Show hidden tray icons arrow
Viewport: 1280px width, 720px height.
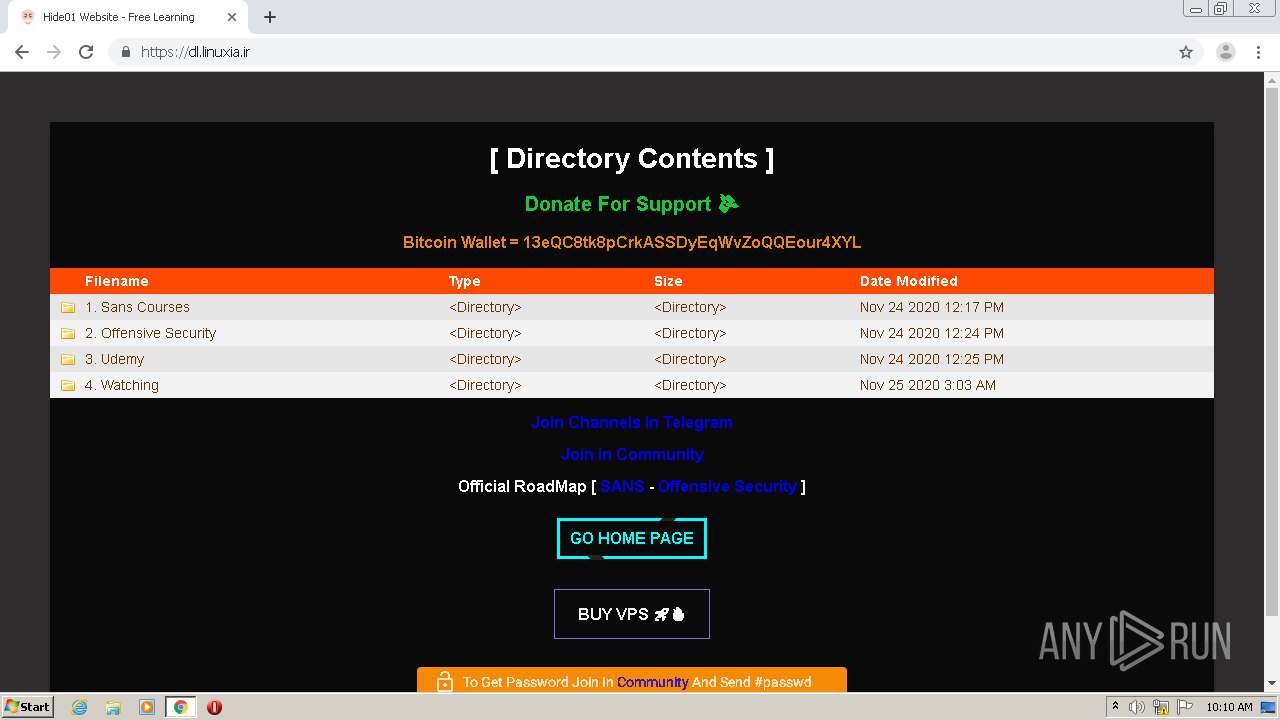coord(1115,706)
